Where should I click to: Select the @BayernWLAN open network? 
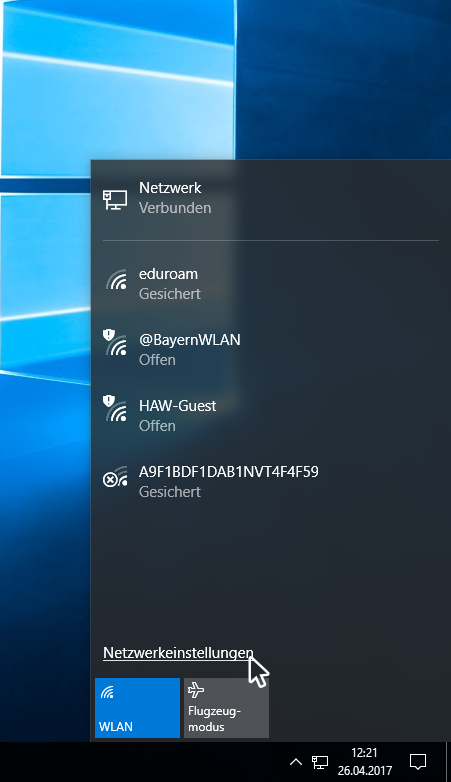[271, 350]
